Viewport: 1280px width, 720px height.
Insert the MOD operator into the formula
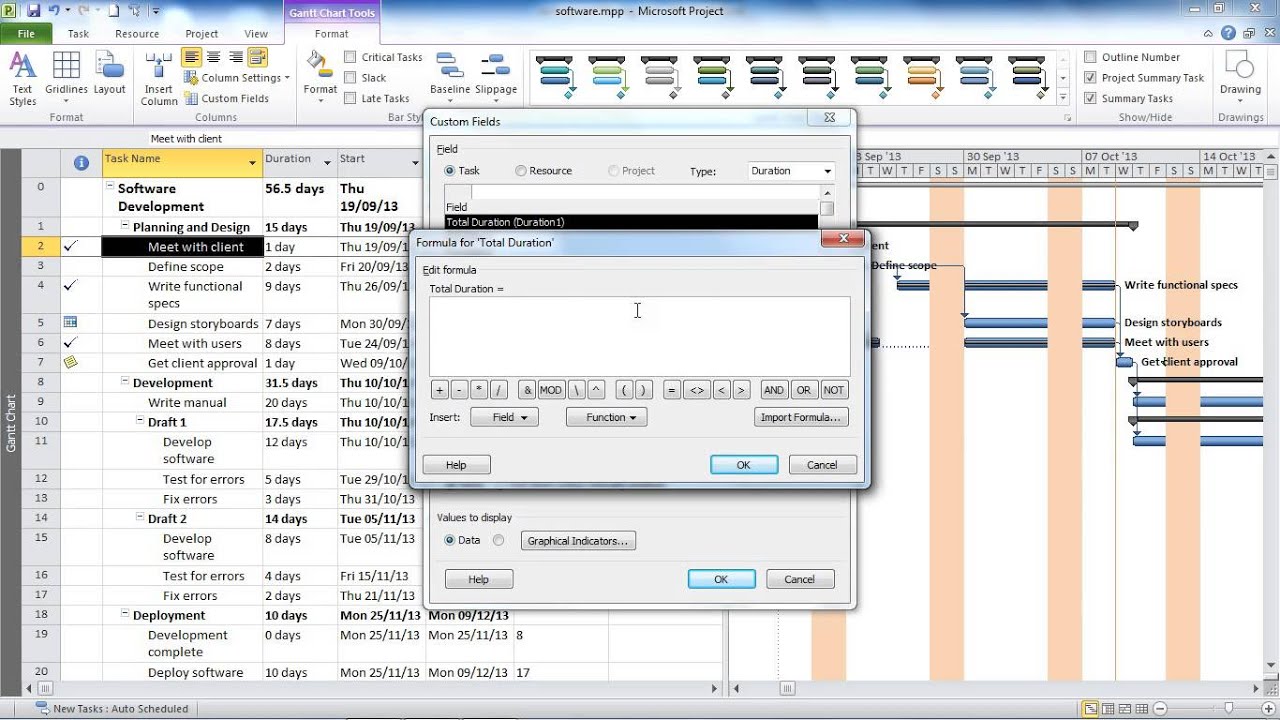[551, 390]
